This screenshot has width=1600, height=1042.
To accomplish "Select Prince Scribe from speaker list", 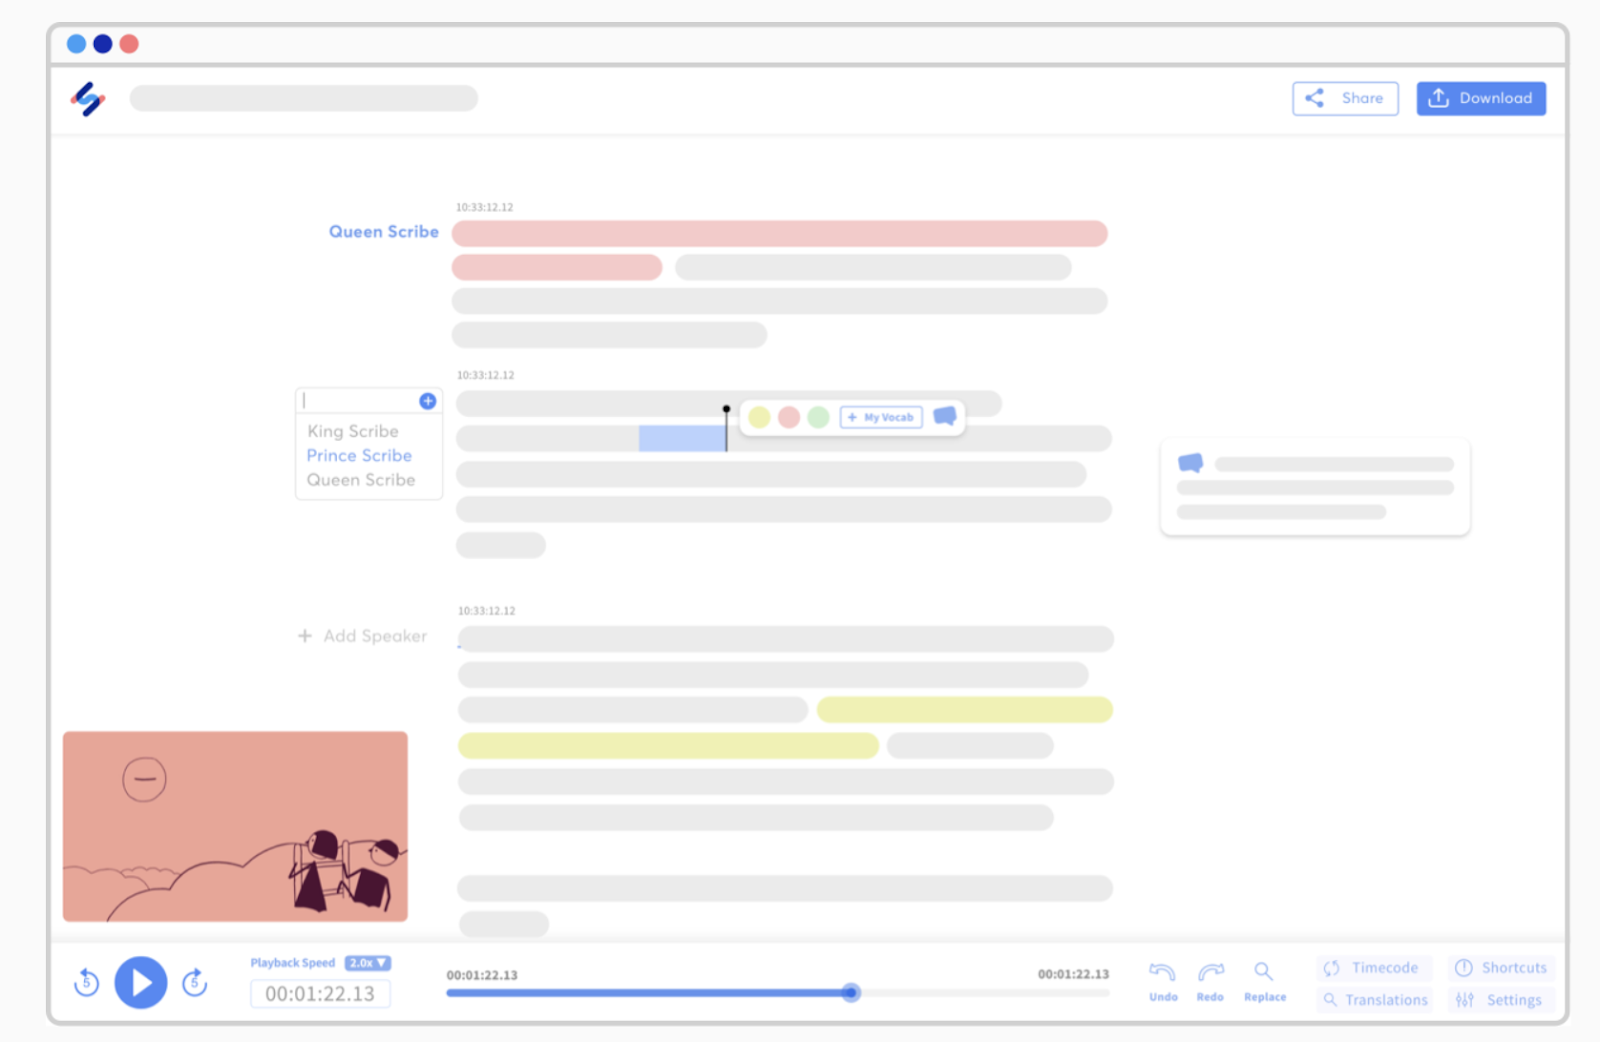I will [x=359, y=455].
